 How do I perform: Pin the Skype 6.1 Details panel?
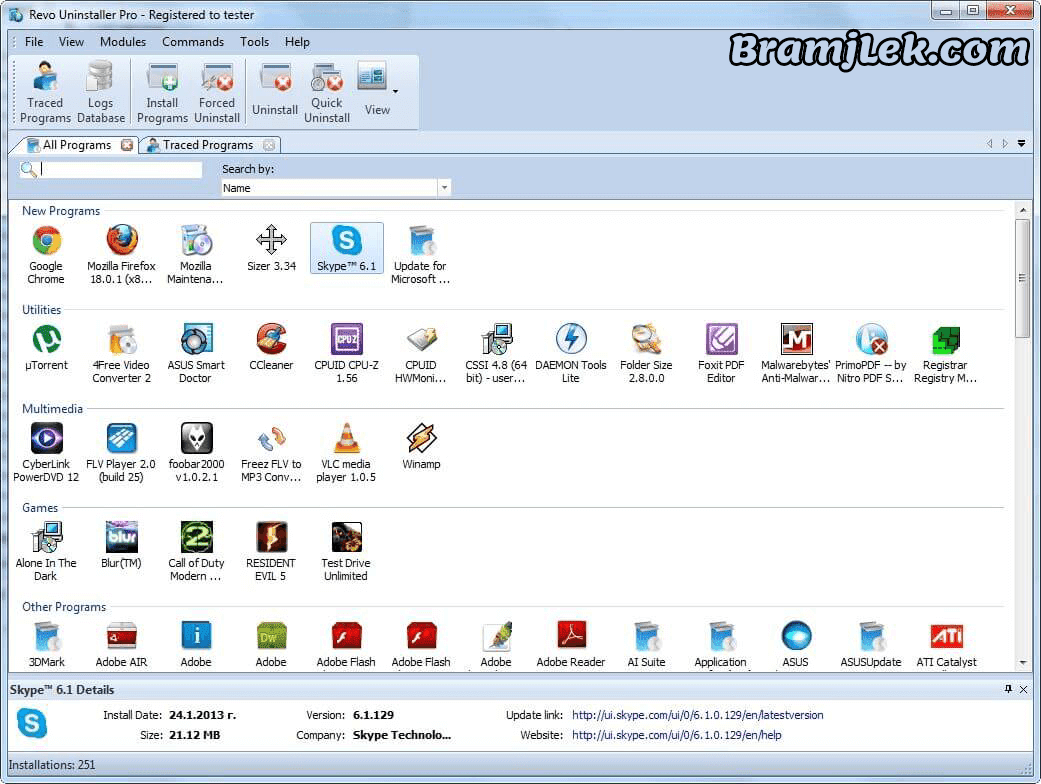tap(1008, 689)
